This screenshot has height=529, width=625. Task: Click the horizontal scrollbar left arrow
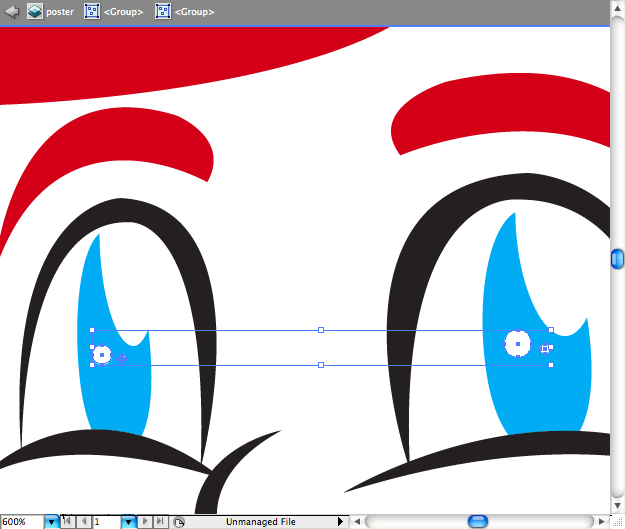pos(357,521)
